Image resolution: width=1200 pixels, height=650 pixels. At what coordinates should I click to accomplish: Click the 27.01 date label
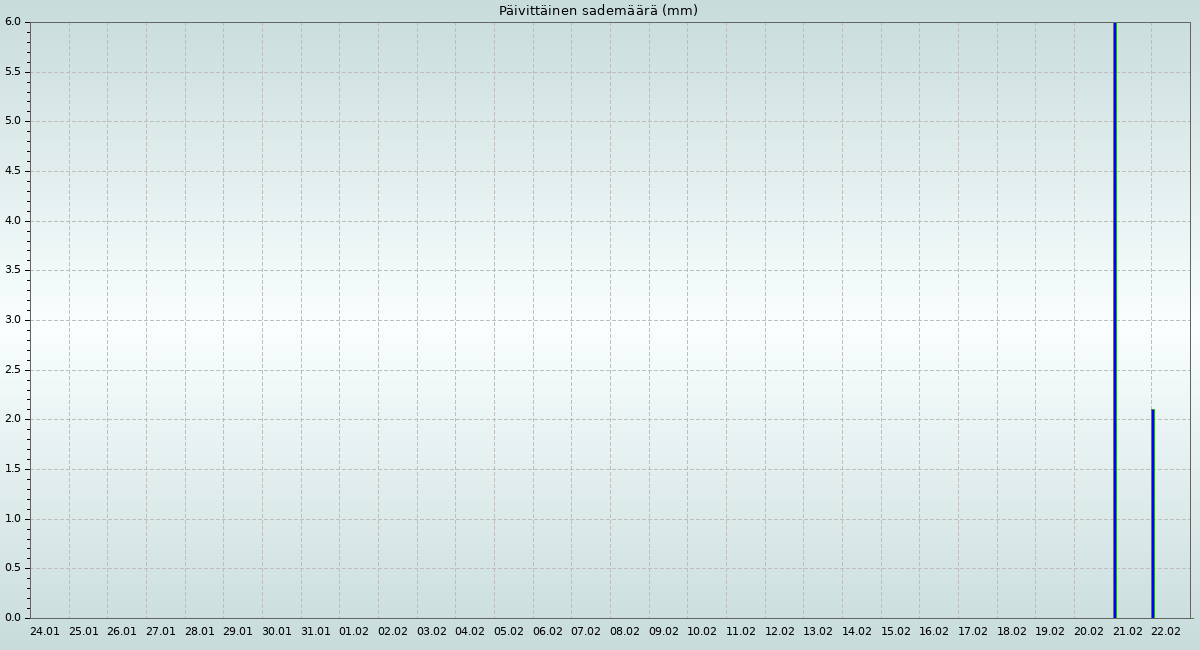pos(161,632)
